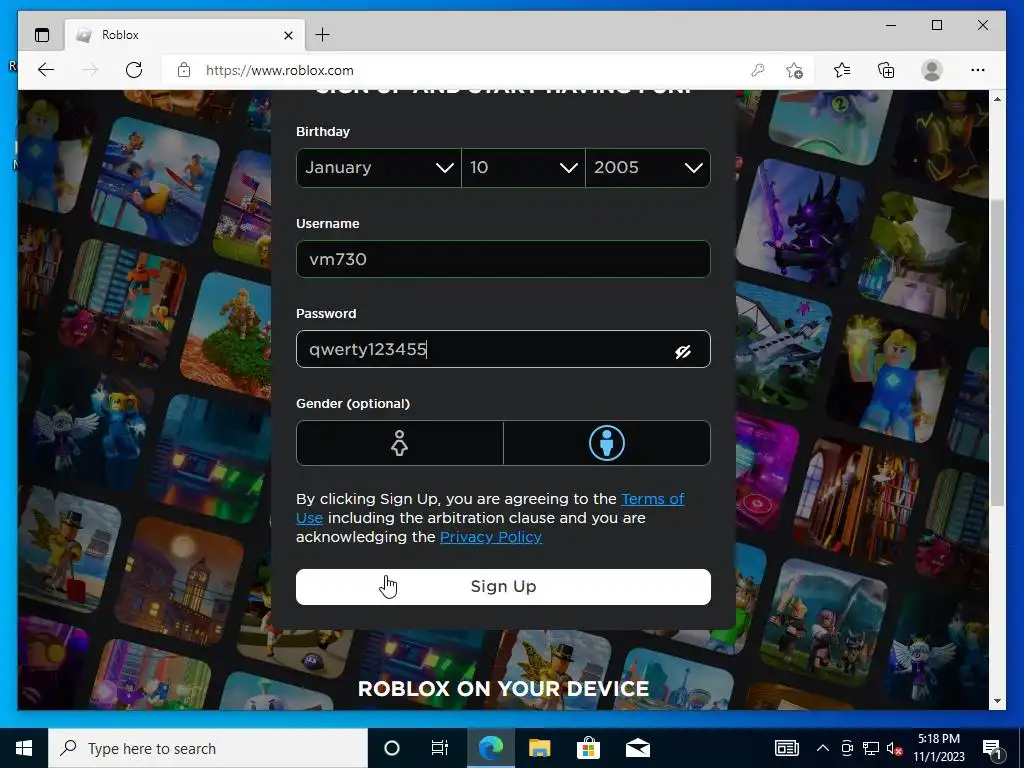Open the Favorites list icon

coord(842,70)
